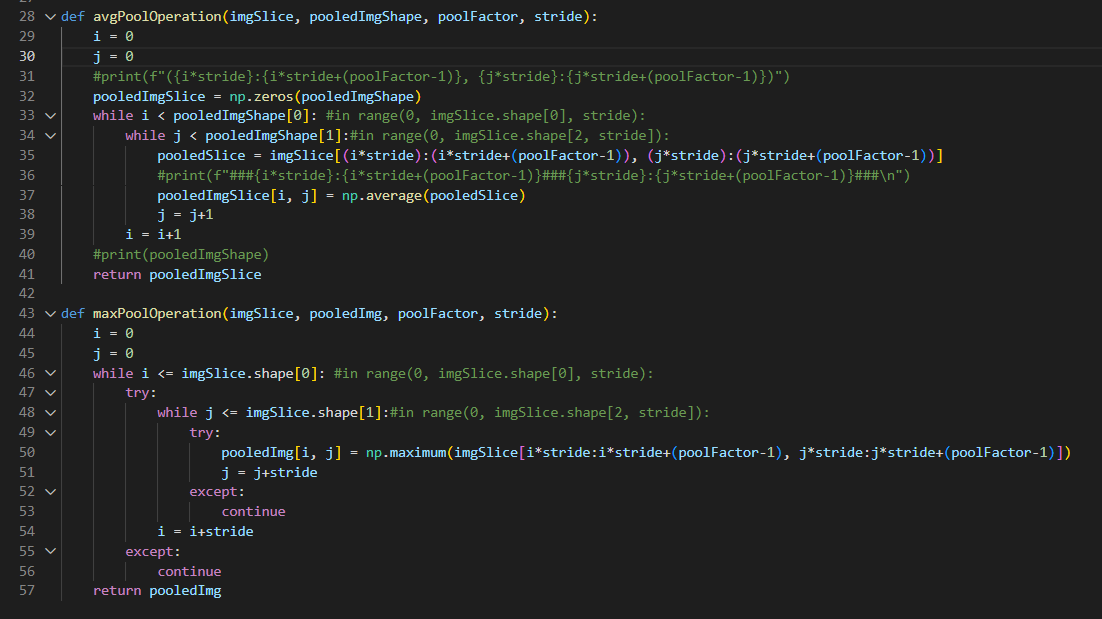
Task: Click np.zeros call on line 32
Action: click(325, 96)
